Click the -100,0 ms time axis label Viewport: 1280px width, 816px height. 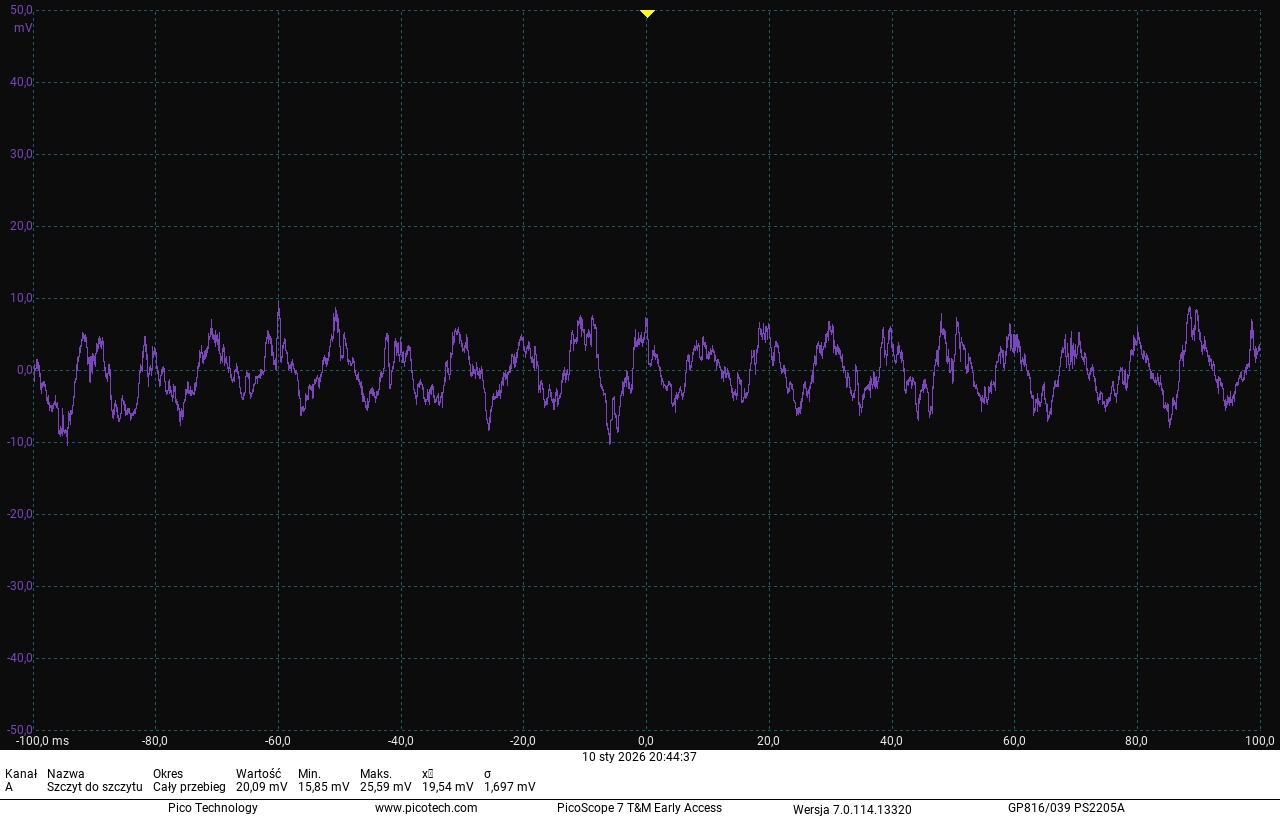[42, 741]
